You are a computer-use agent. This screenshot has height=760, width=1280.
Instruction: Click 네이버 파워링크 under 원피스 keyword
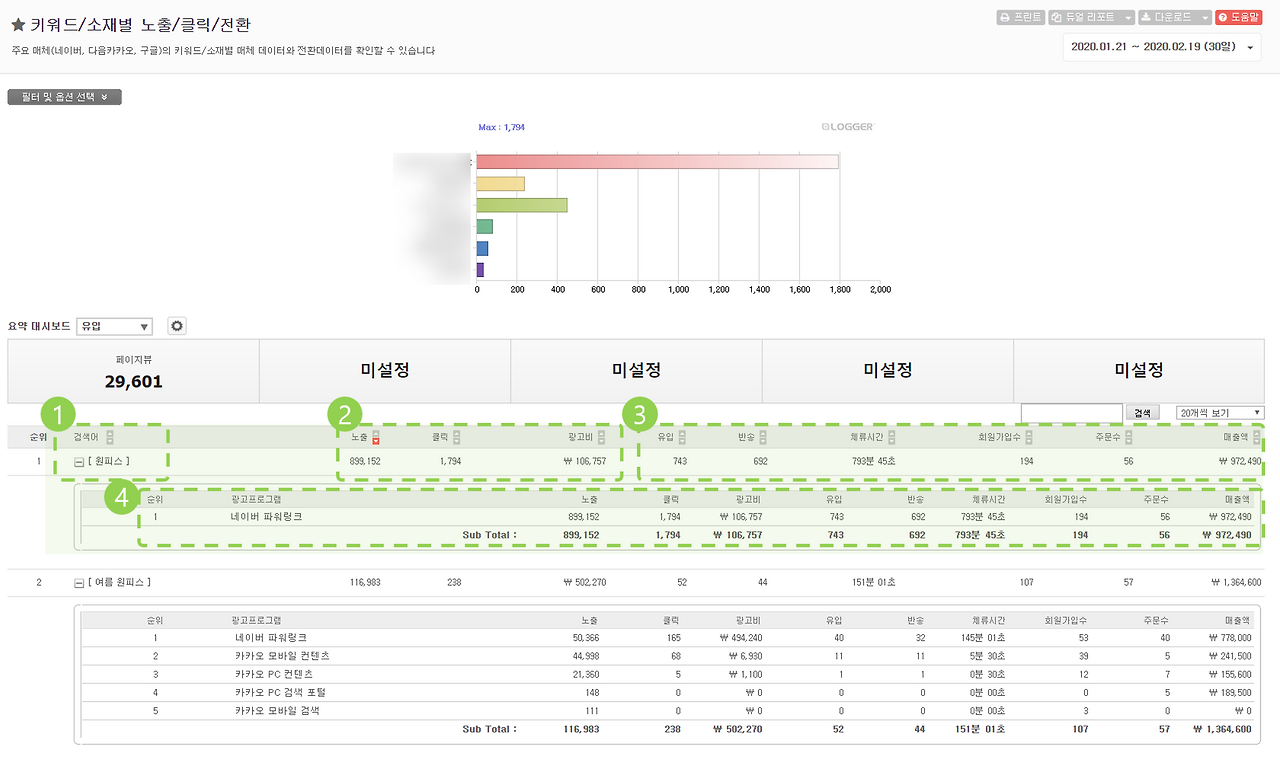(266, 517)
